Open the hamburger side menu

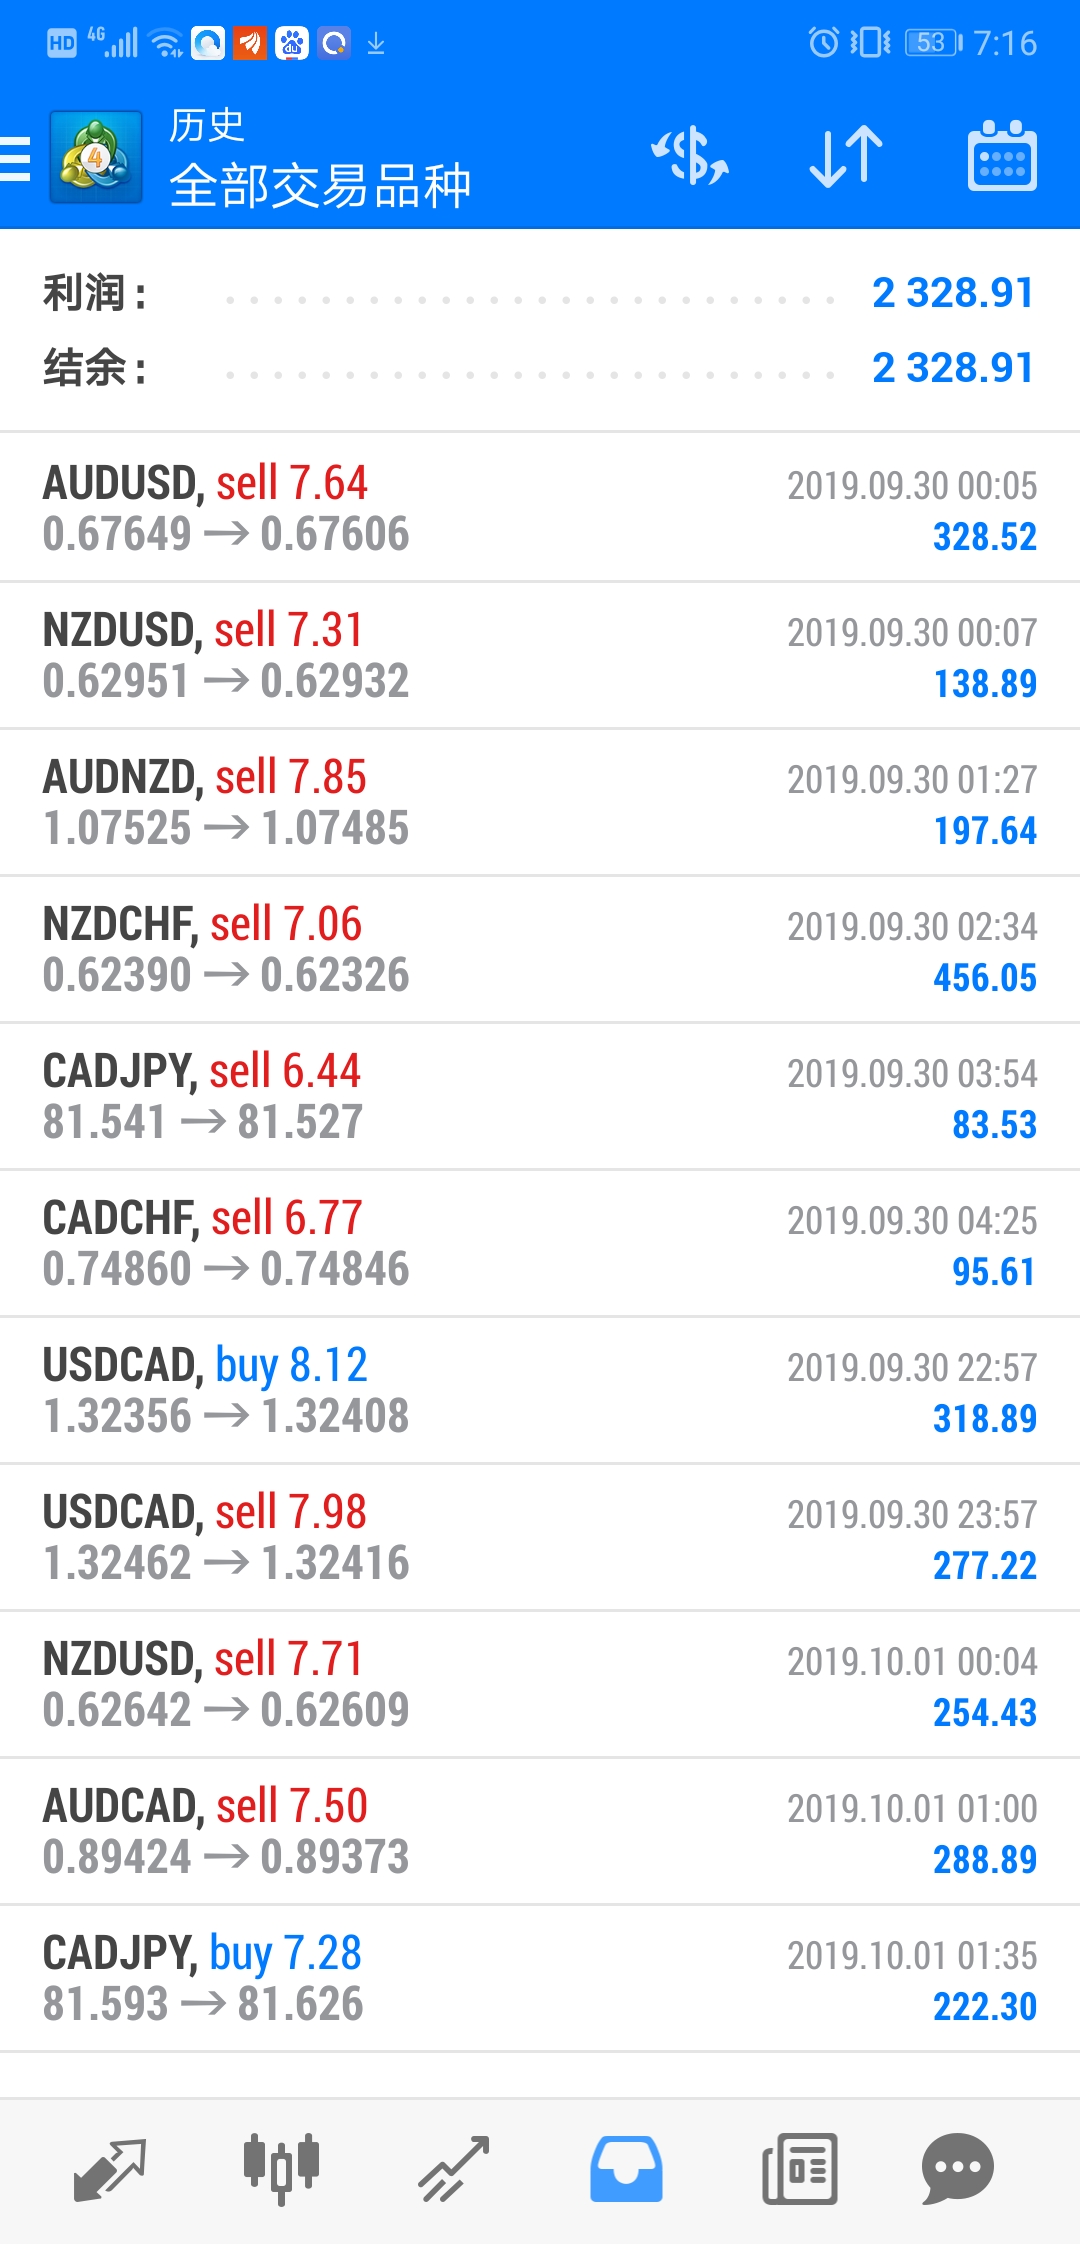pos(16,159)
